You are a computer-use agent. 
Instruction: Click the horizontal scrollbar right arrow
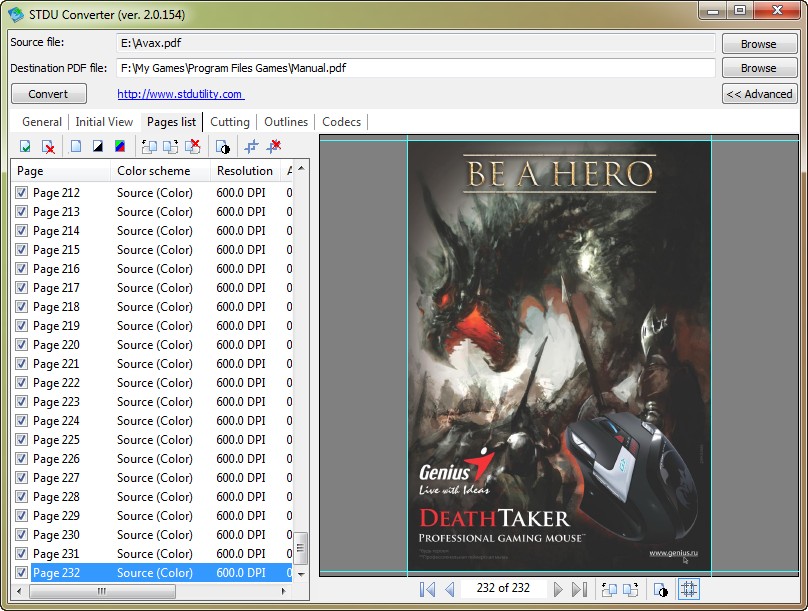(283, 591)
